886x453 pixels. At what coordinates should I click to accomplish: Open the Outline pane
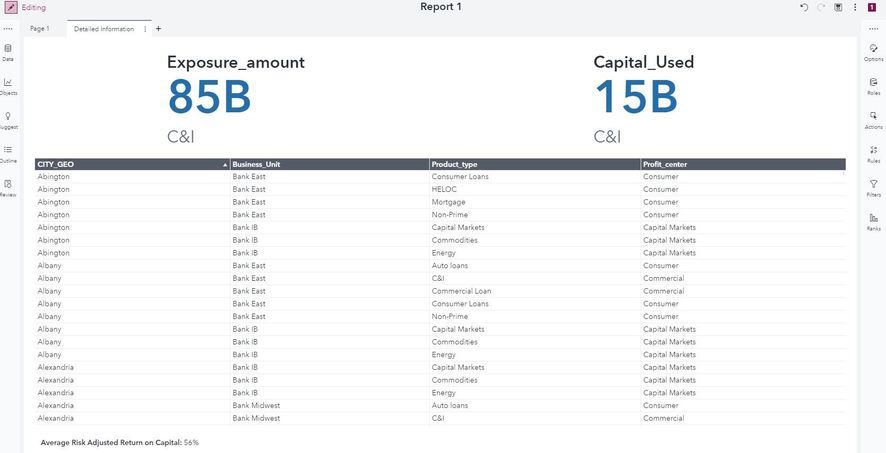click(x=8, y=153)
